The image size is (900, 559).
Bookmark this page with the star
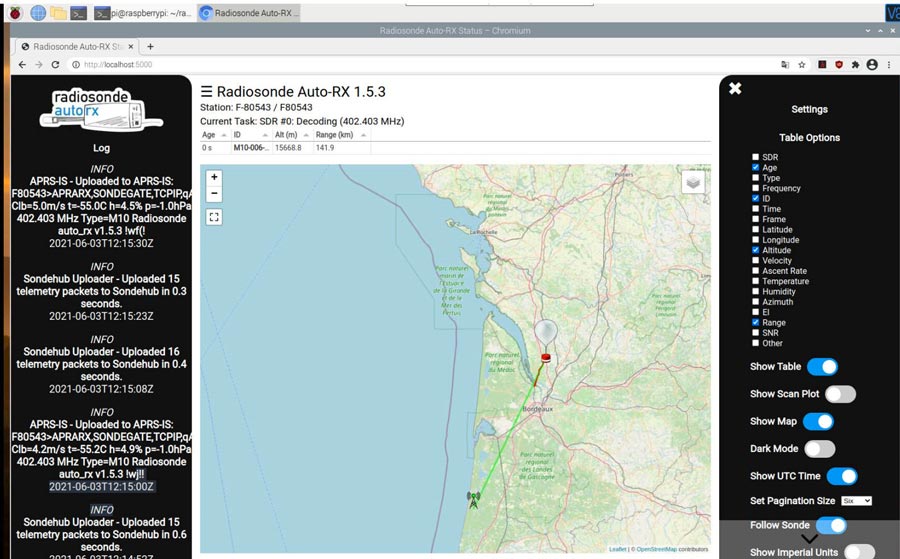(802, 65)
